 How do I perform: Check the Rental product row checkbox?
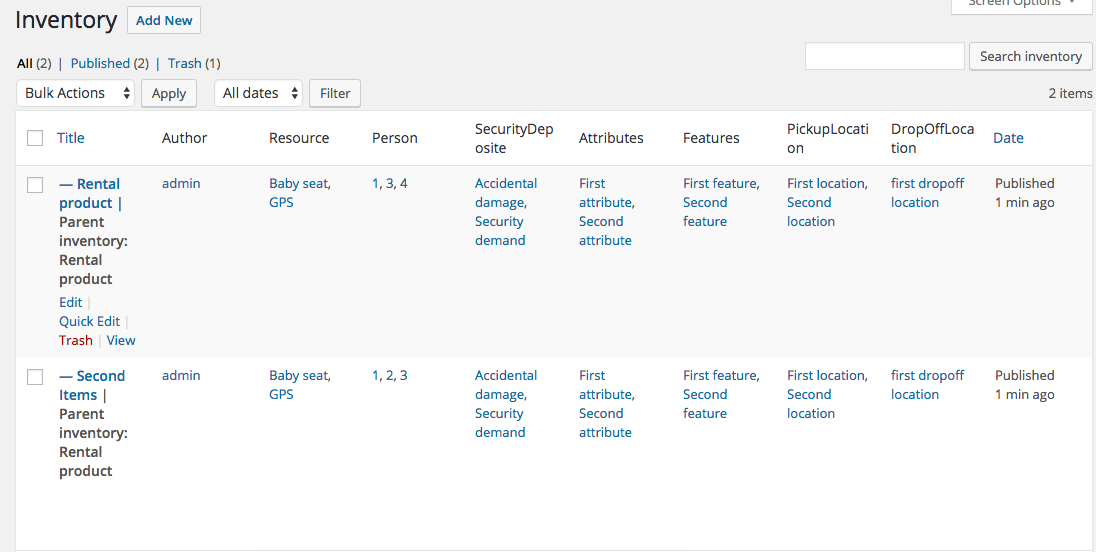point(35,185)
